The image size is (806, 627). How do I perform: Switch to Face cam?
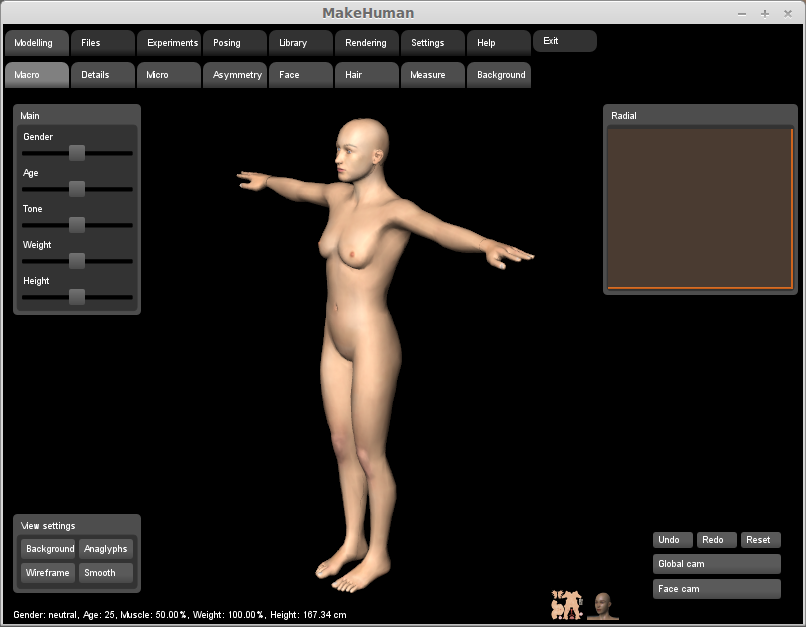717,589
